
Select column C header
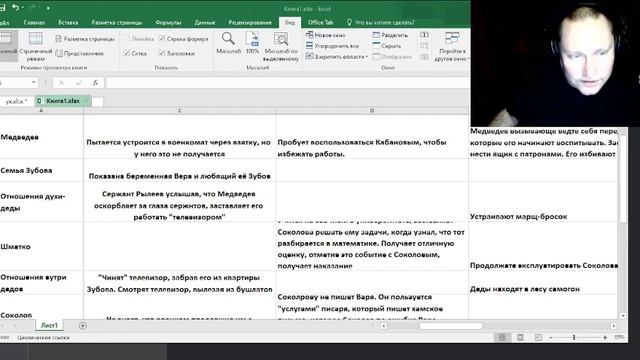click(180, 111)
